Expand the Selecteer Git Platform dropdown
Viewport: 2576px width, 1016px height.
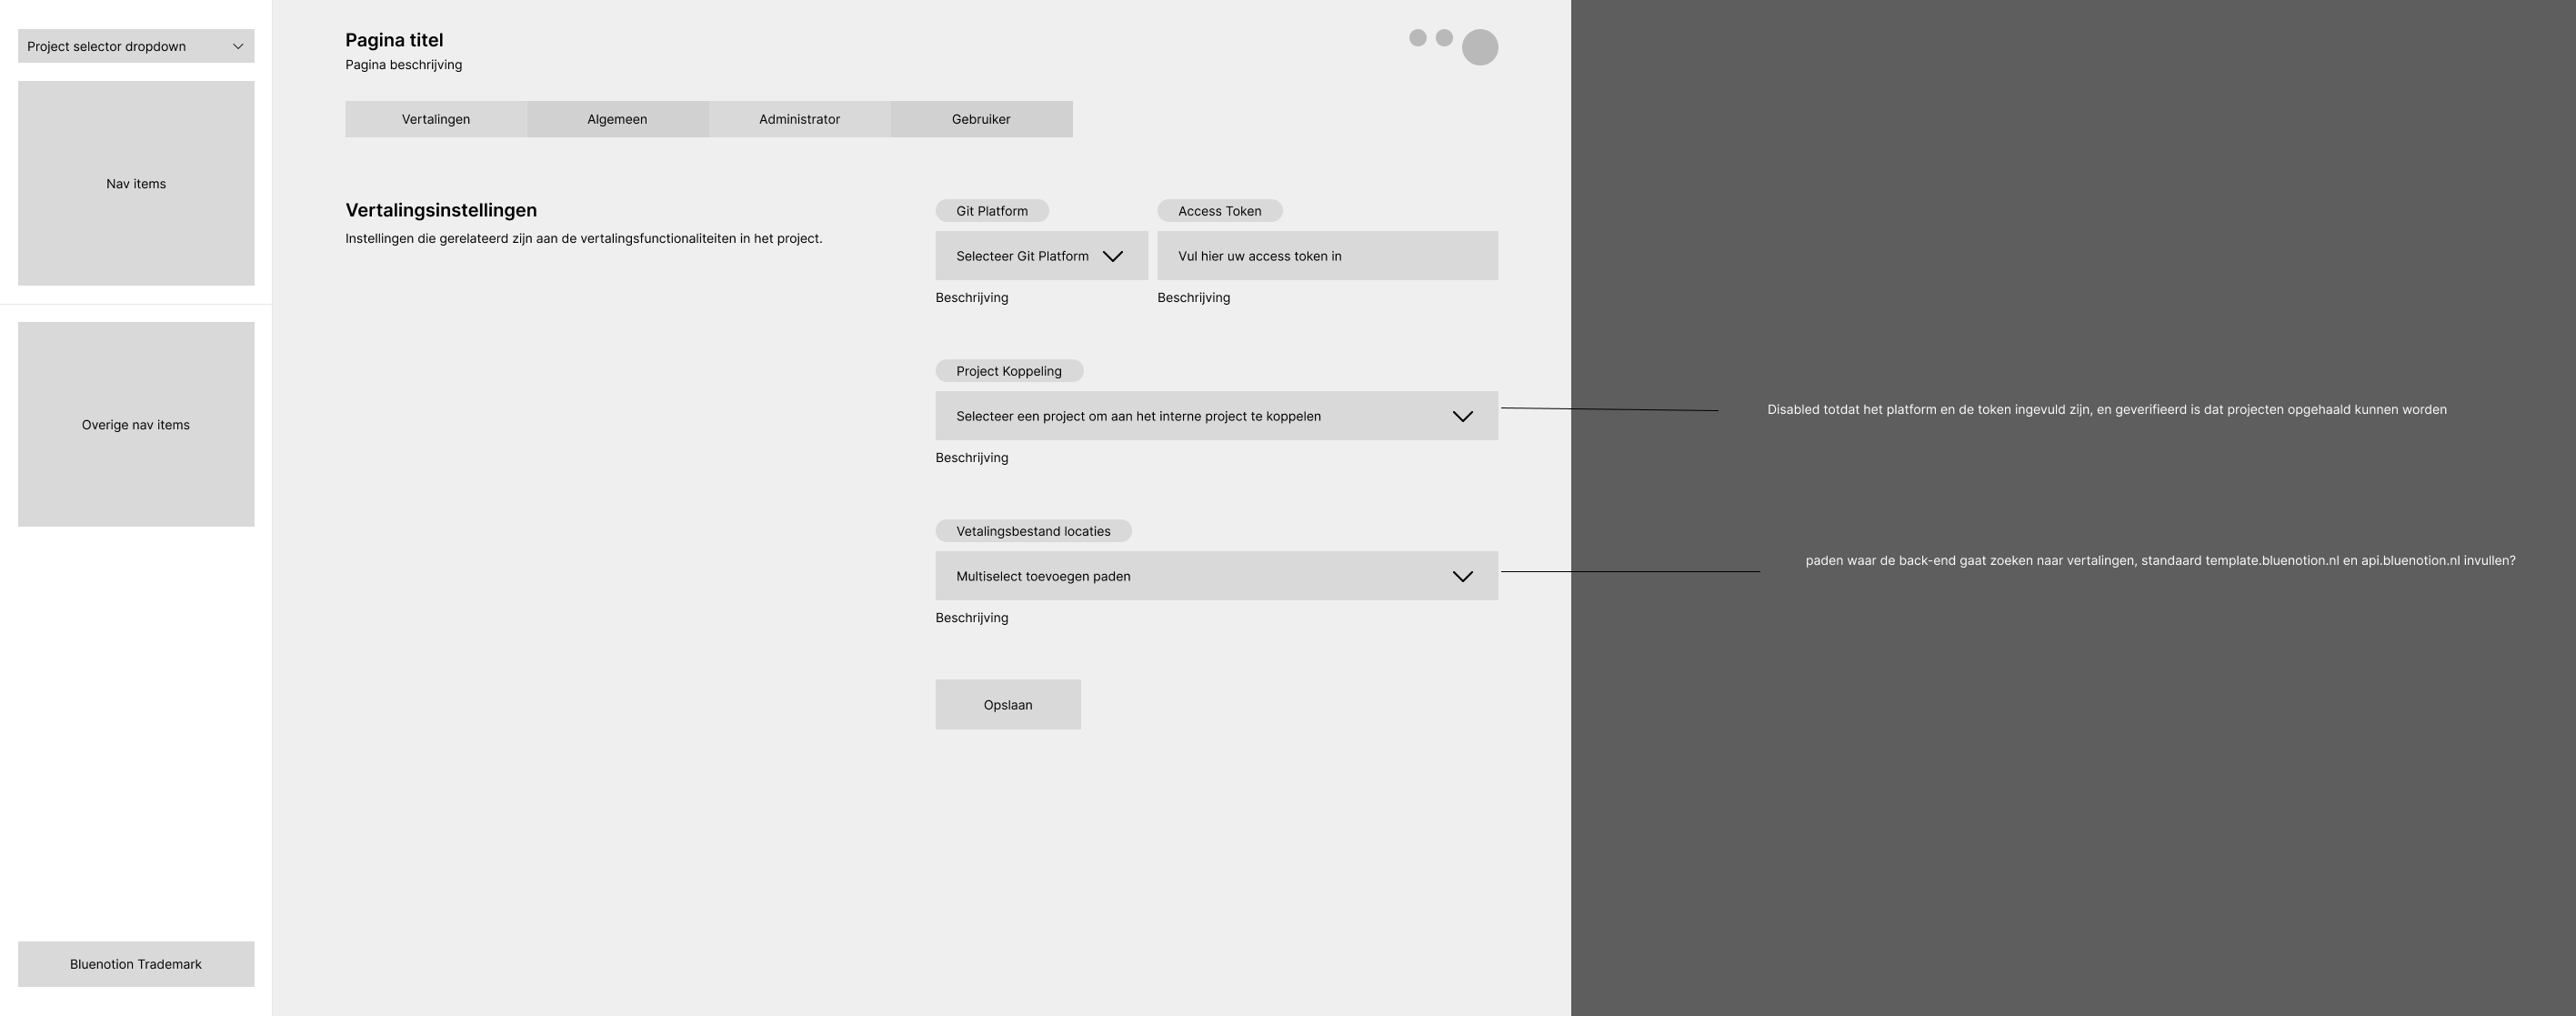tap(1041, 256)
